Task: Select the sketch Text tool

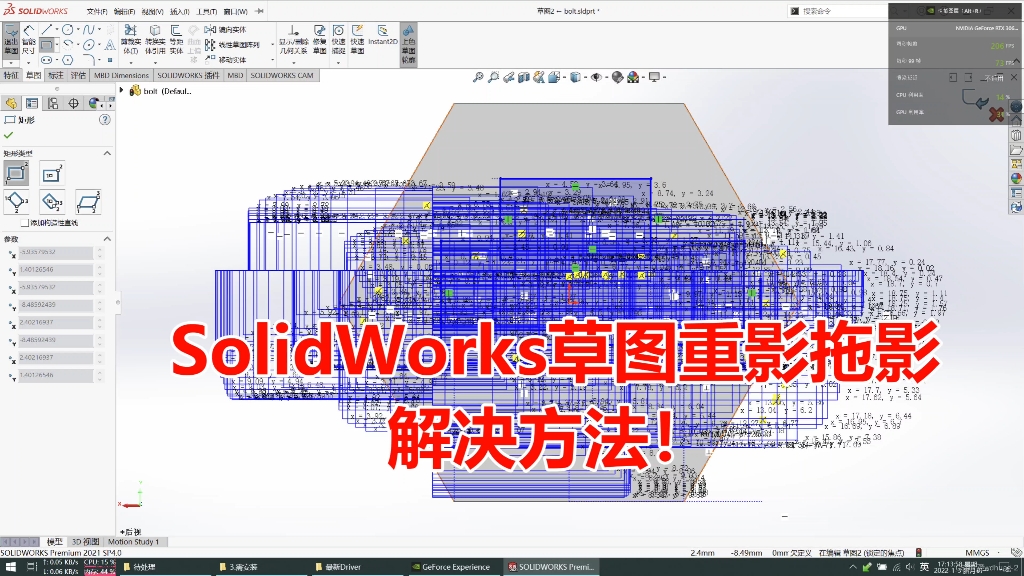Action: [x=110, y=45]
